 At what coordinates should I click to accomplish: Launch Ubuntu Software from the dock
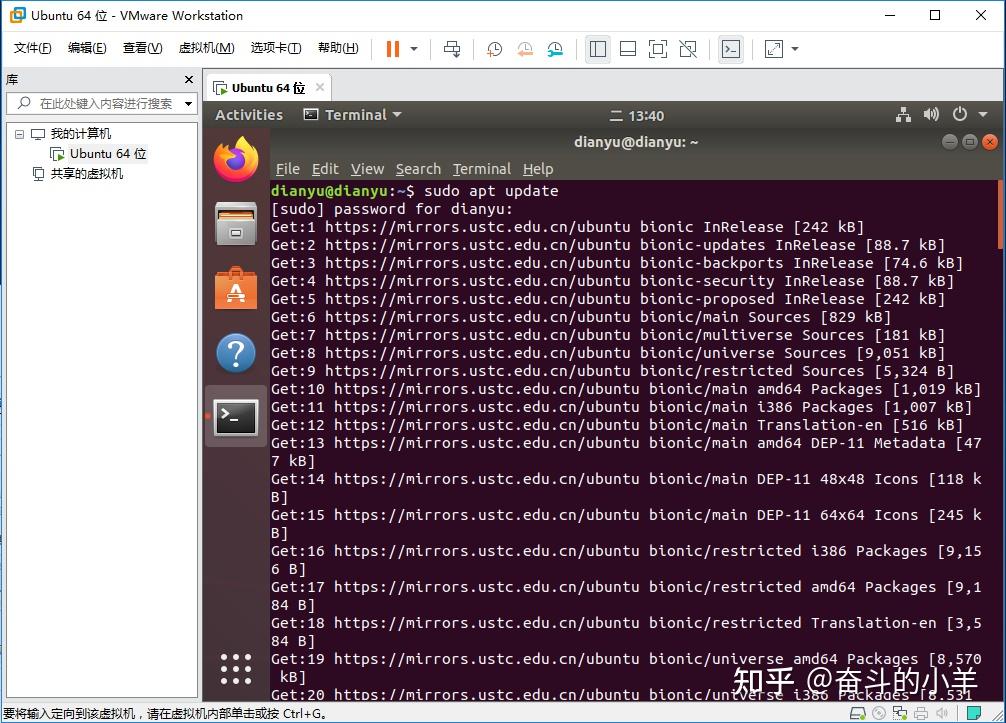[236, 288]
